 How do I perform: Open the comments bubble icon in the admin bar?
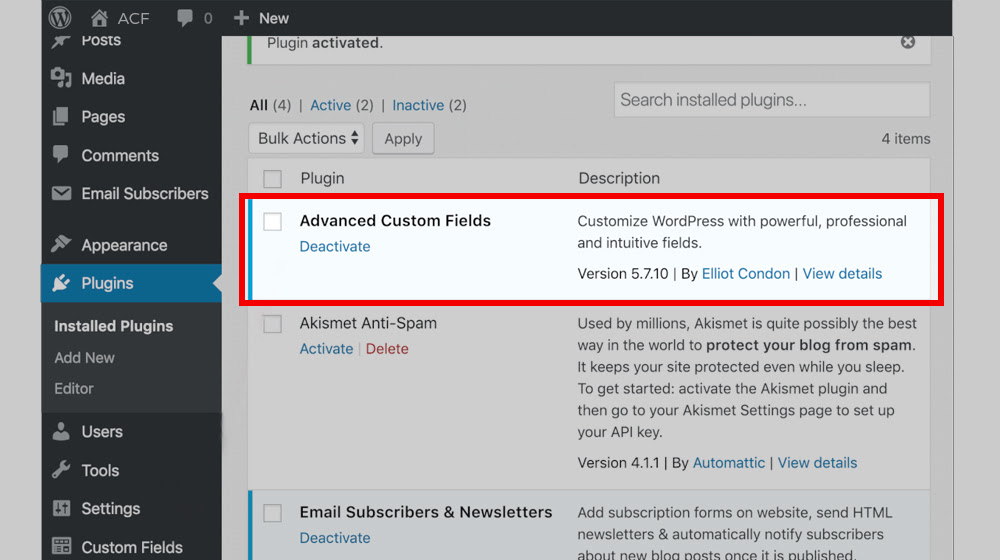click(185, 18)
